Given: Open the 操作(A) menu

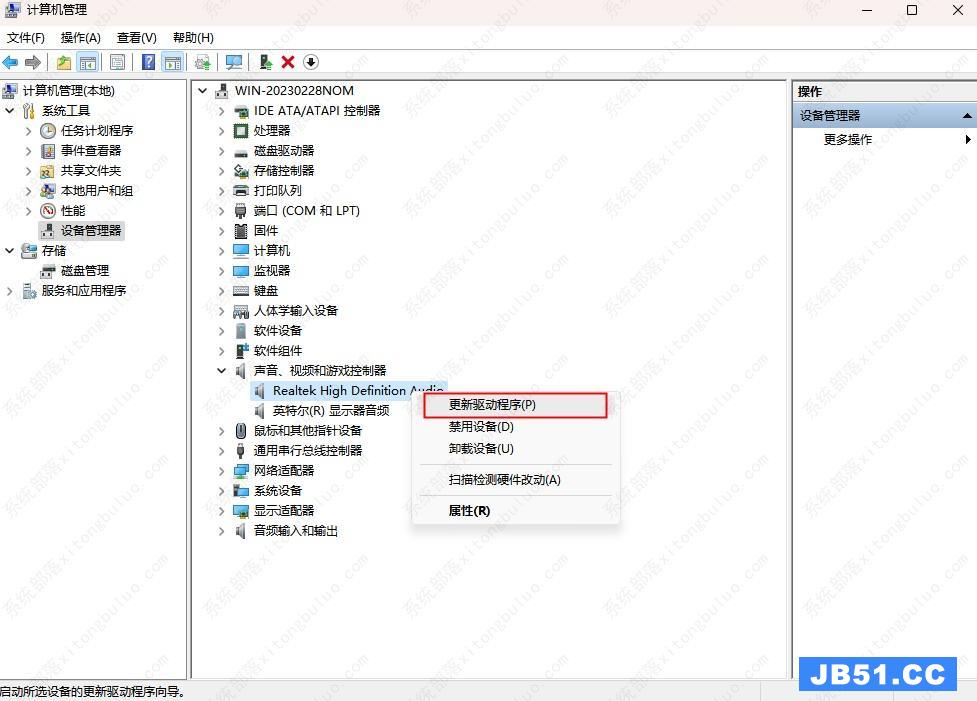Looking at the screenshot, I should (x=81, y=37).
